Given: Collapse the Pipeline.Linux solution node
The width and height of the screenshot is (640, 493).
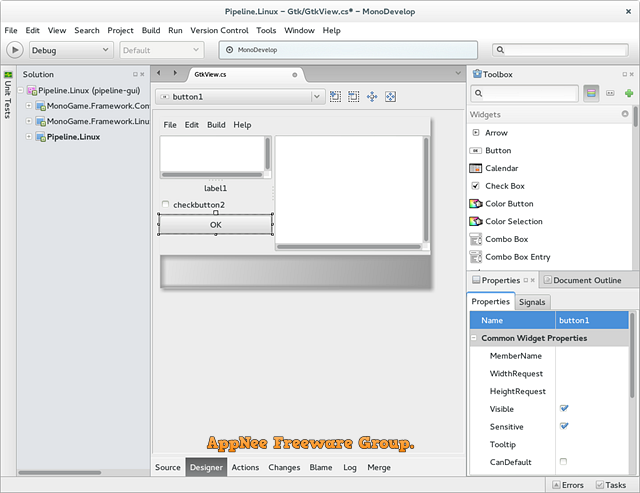Looking at the screenshot, I should click(20, 90).
